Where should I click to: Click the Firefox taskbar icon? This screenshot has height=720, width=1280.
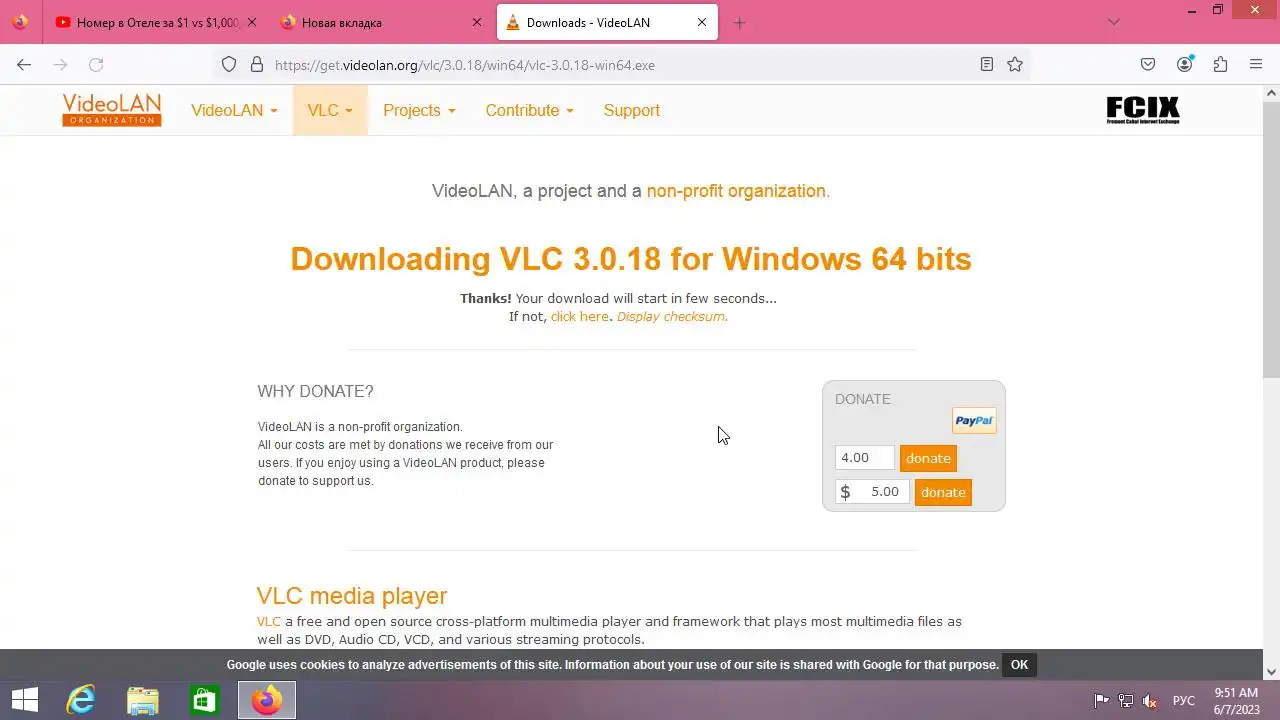266,700
